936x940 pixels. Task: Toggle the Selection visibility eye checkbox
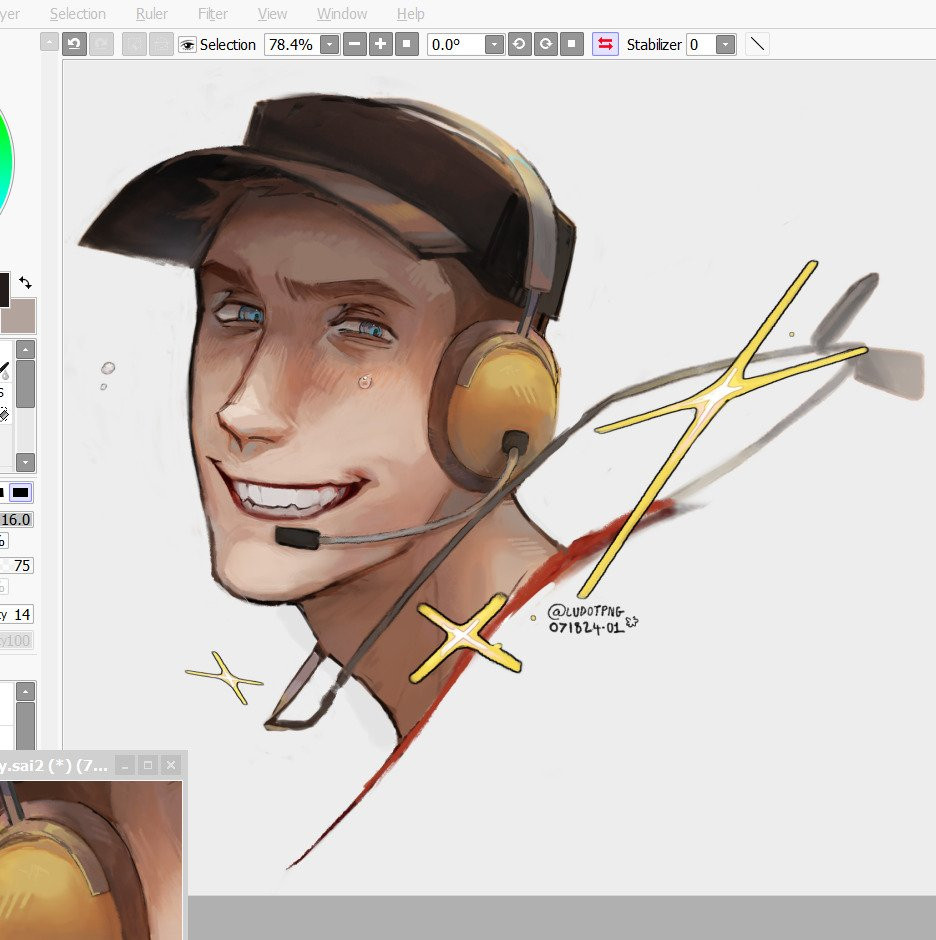pos(187,45)
